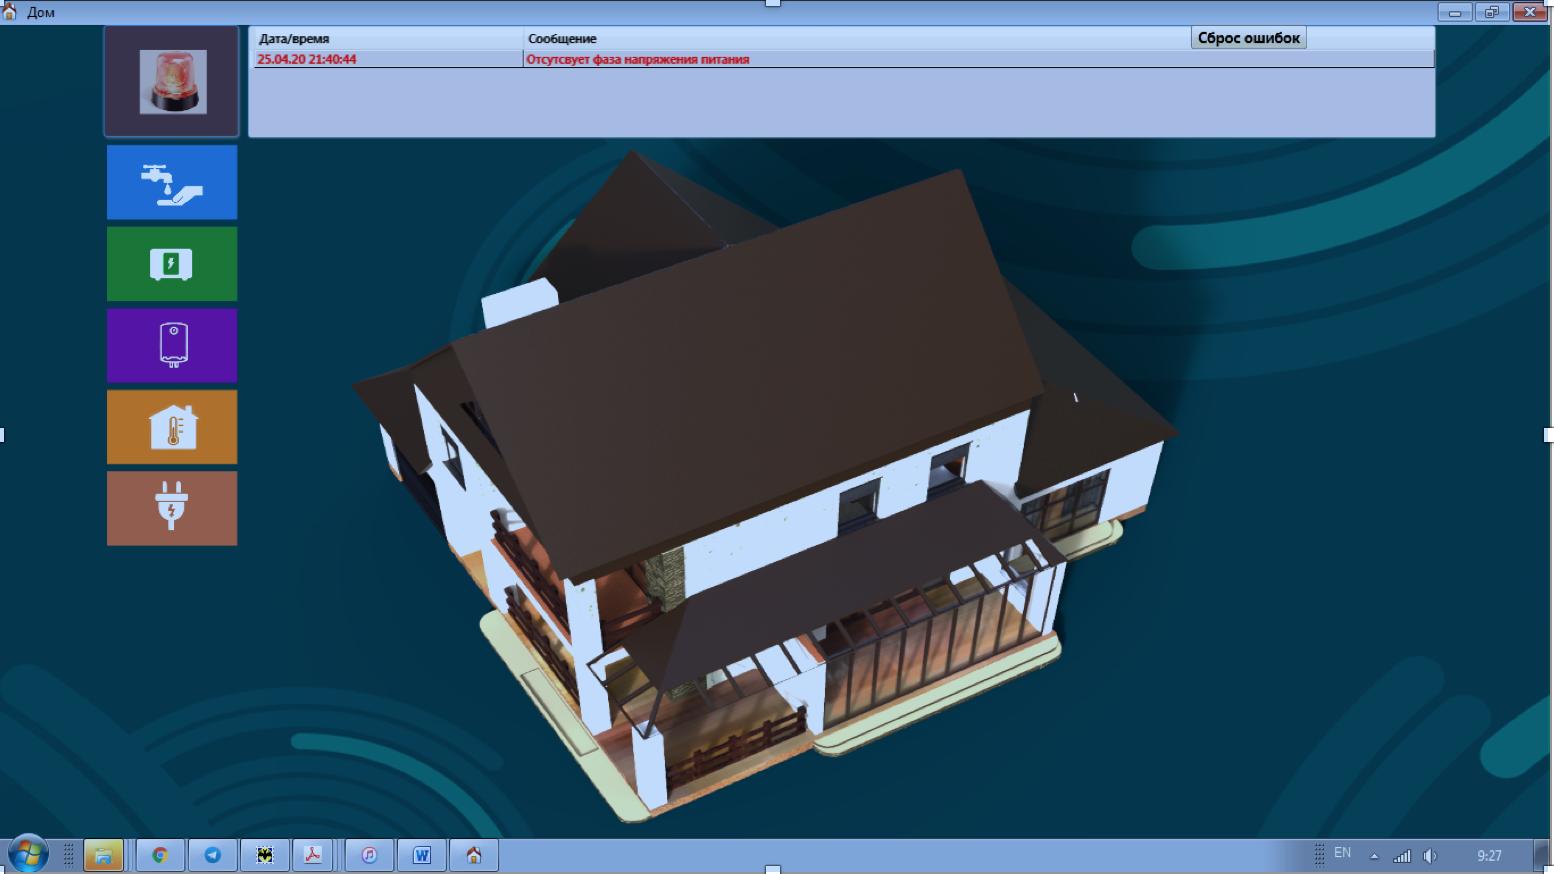Open Google Chrome from the taskbar

tap(160, 855)
